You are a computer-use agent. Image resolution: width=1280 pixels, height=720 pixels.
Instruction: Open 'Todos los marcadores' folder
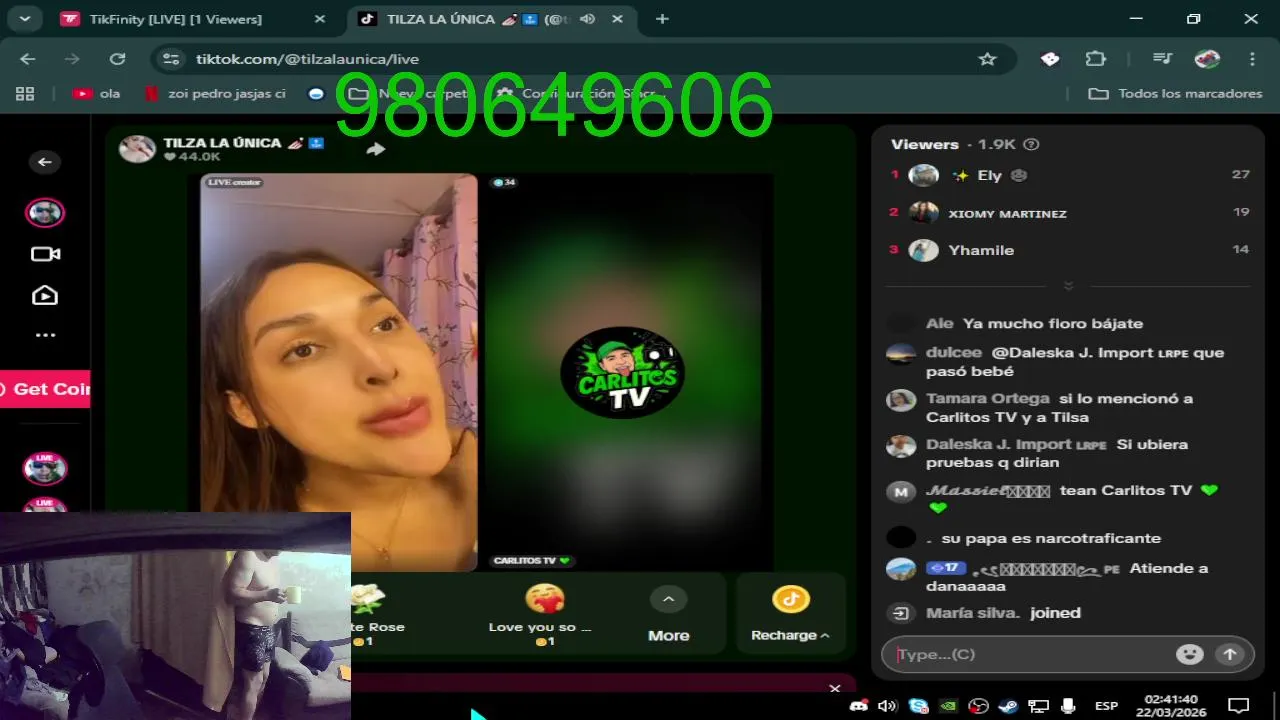(1175, 93)
